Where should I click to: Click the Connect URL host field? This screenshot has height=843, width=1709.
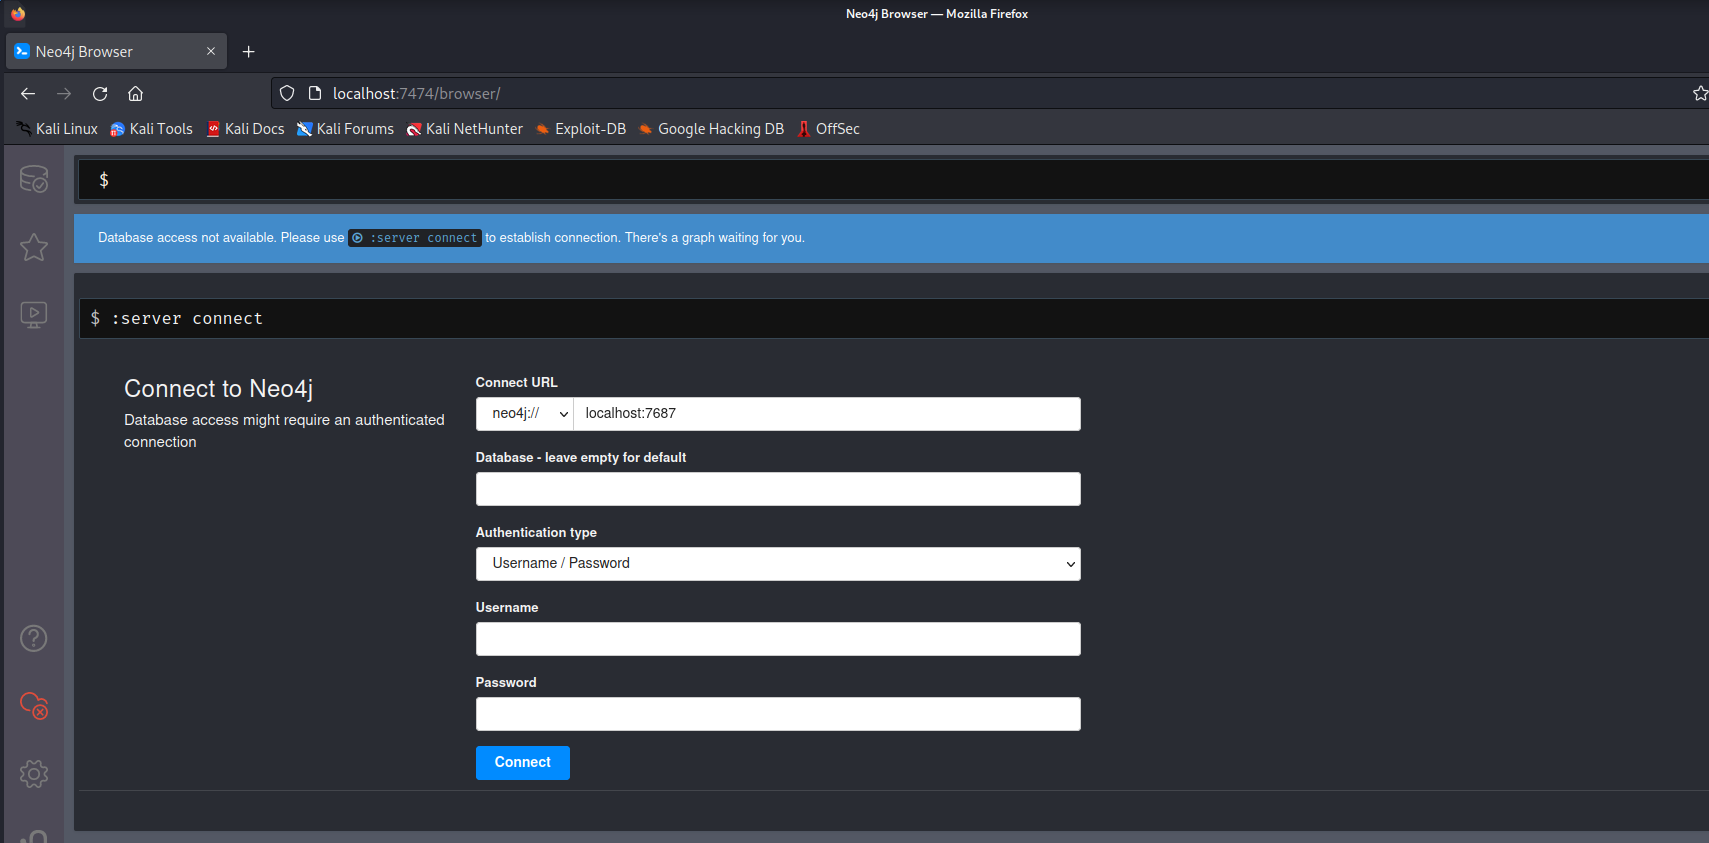coord(827,414)
